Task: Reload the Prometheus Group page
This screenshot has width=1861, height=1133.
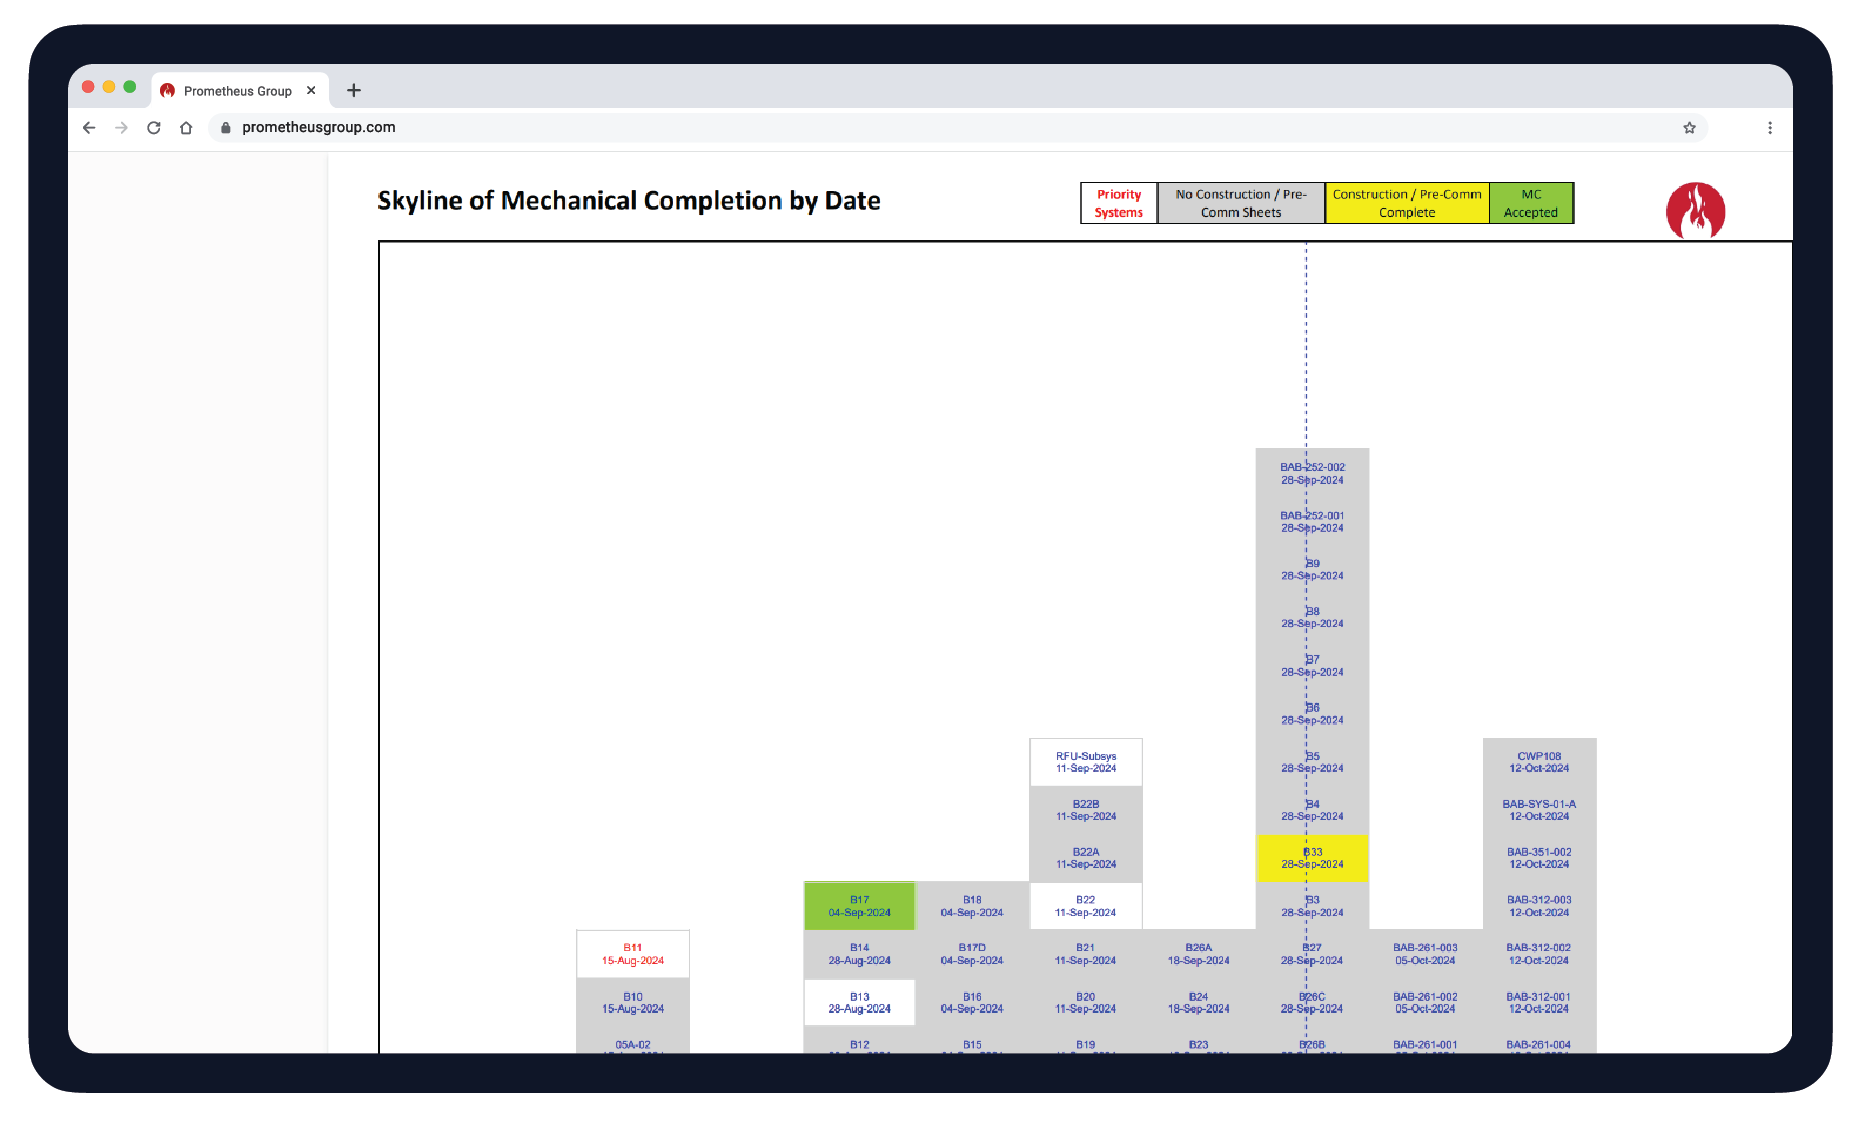Action: click(153, 127)
